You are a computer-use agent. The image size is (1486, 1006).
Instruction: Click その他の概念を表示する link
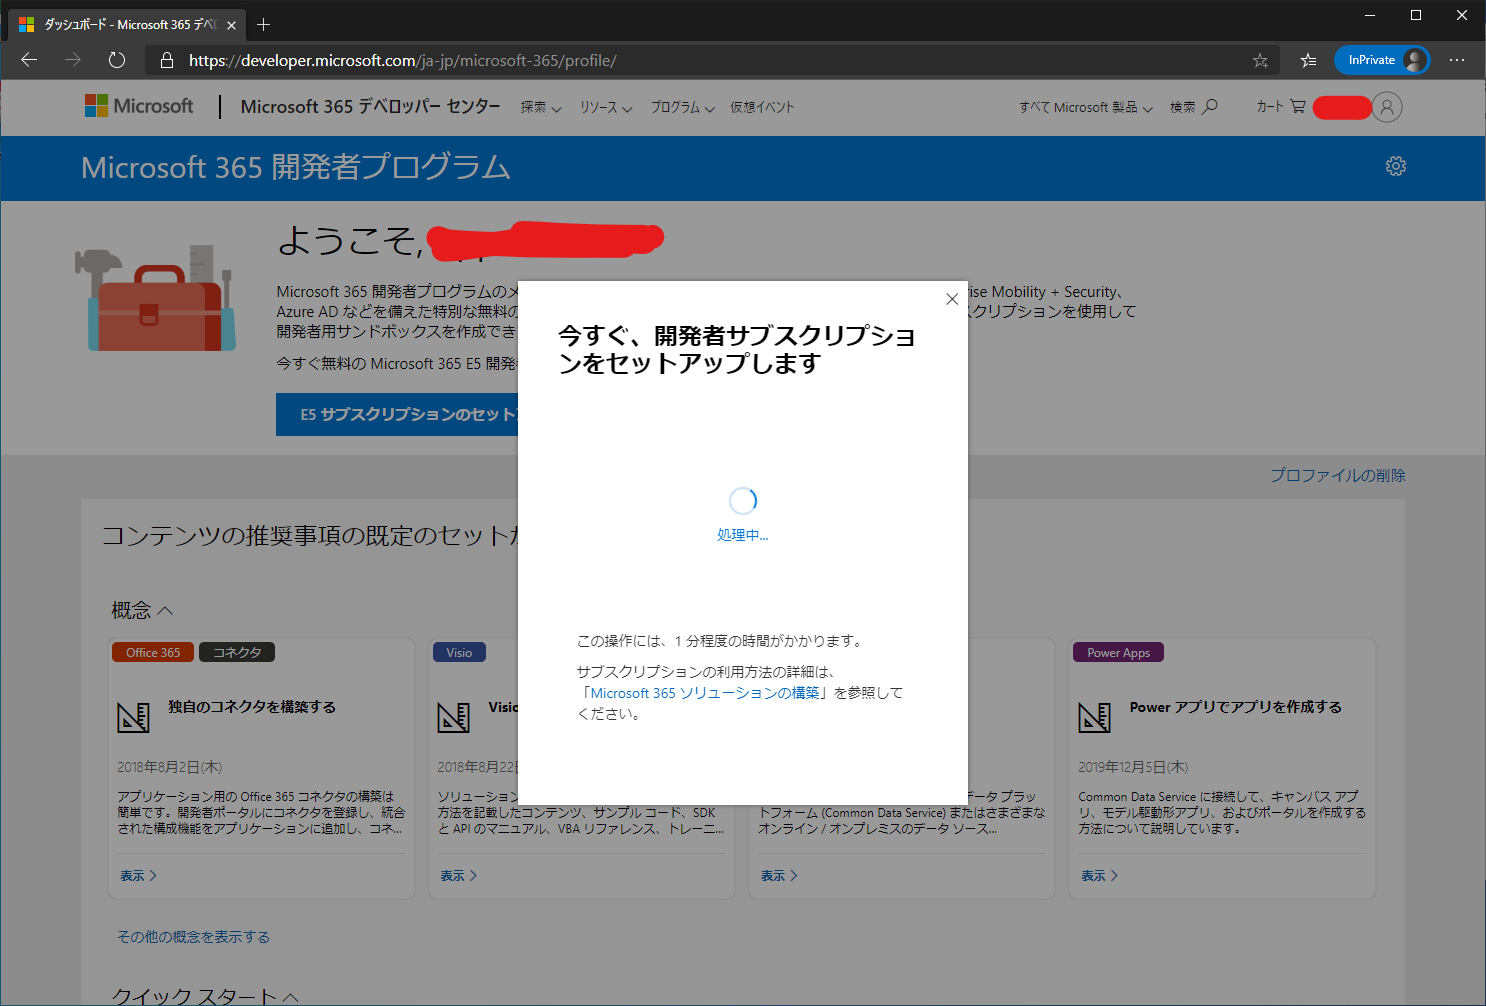[193, 937]
